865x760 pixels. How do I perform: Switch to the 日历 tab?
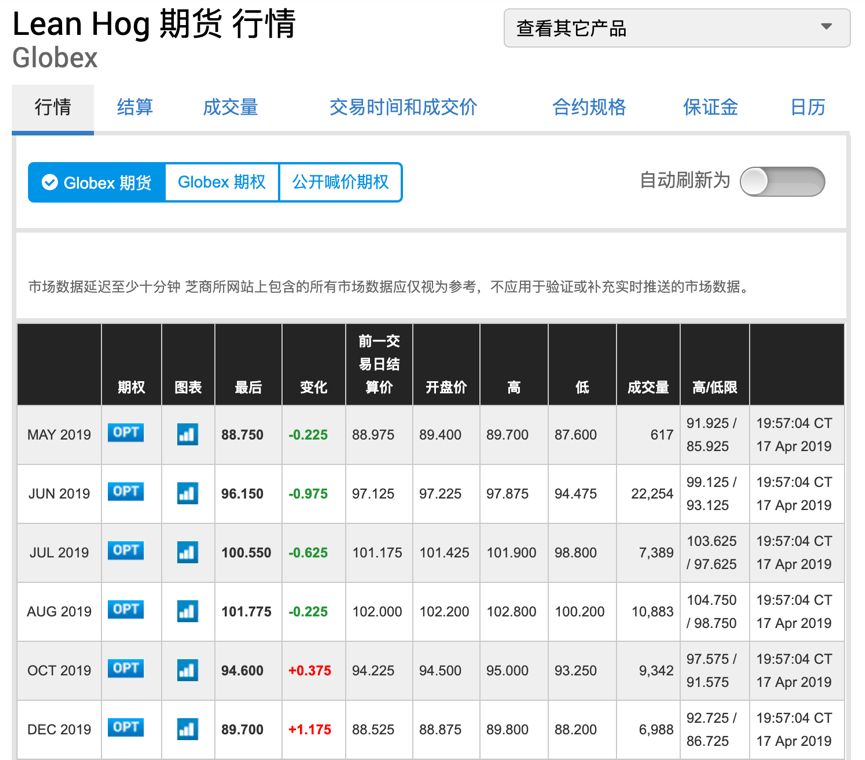[808, 106]
